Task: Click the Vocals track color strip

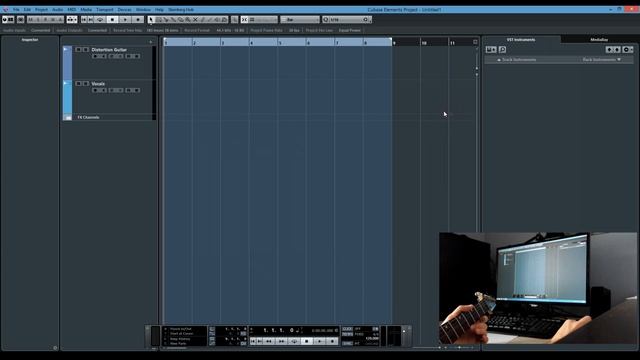Action: [x=67, y=96]
